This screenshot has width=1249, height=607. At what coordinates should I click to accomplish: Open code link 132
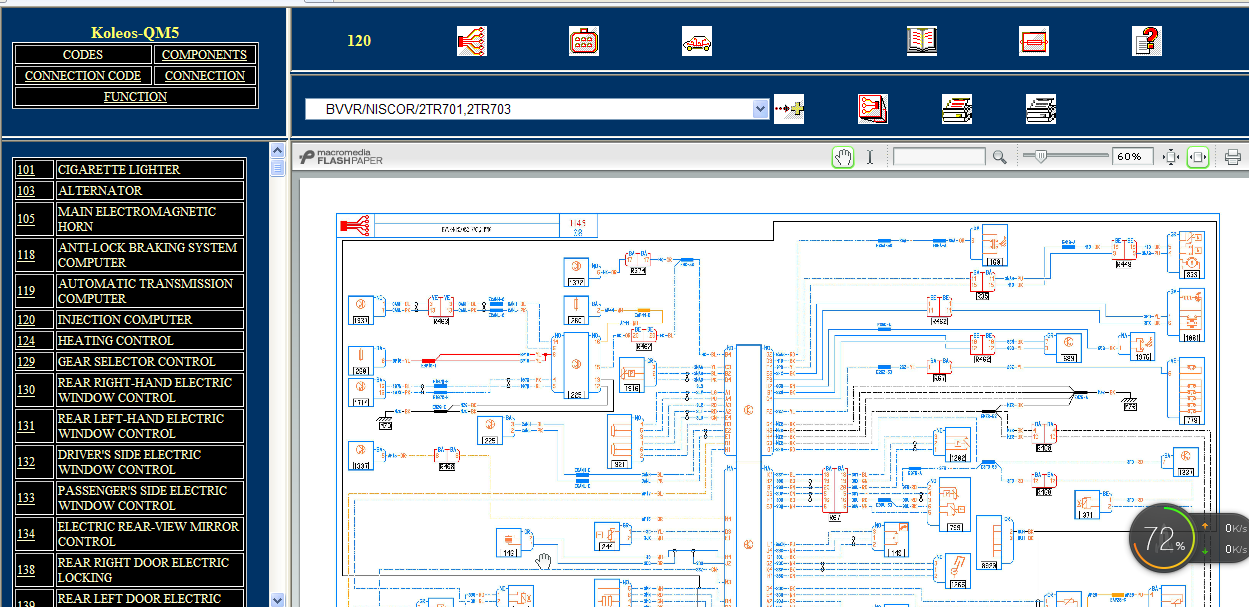(x=26, y=462)
